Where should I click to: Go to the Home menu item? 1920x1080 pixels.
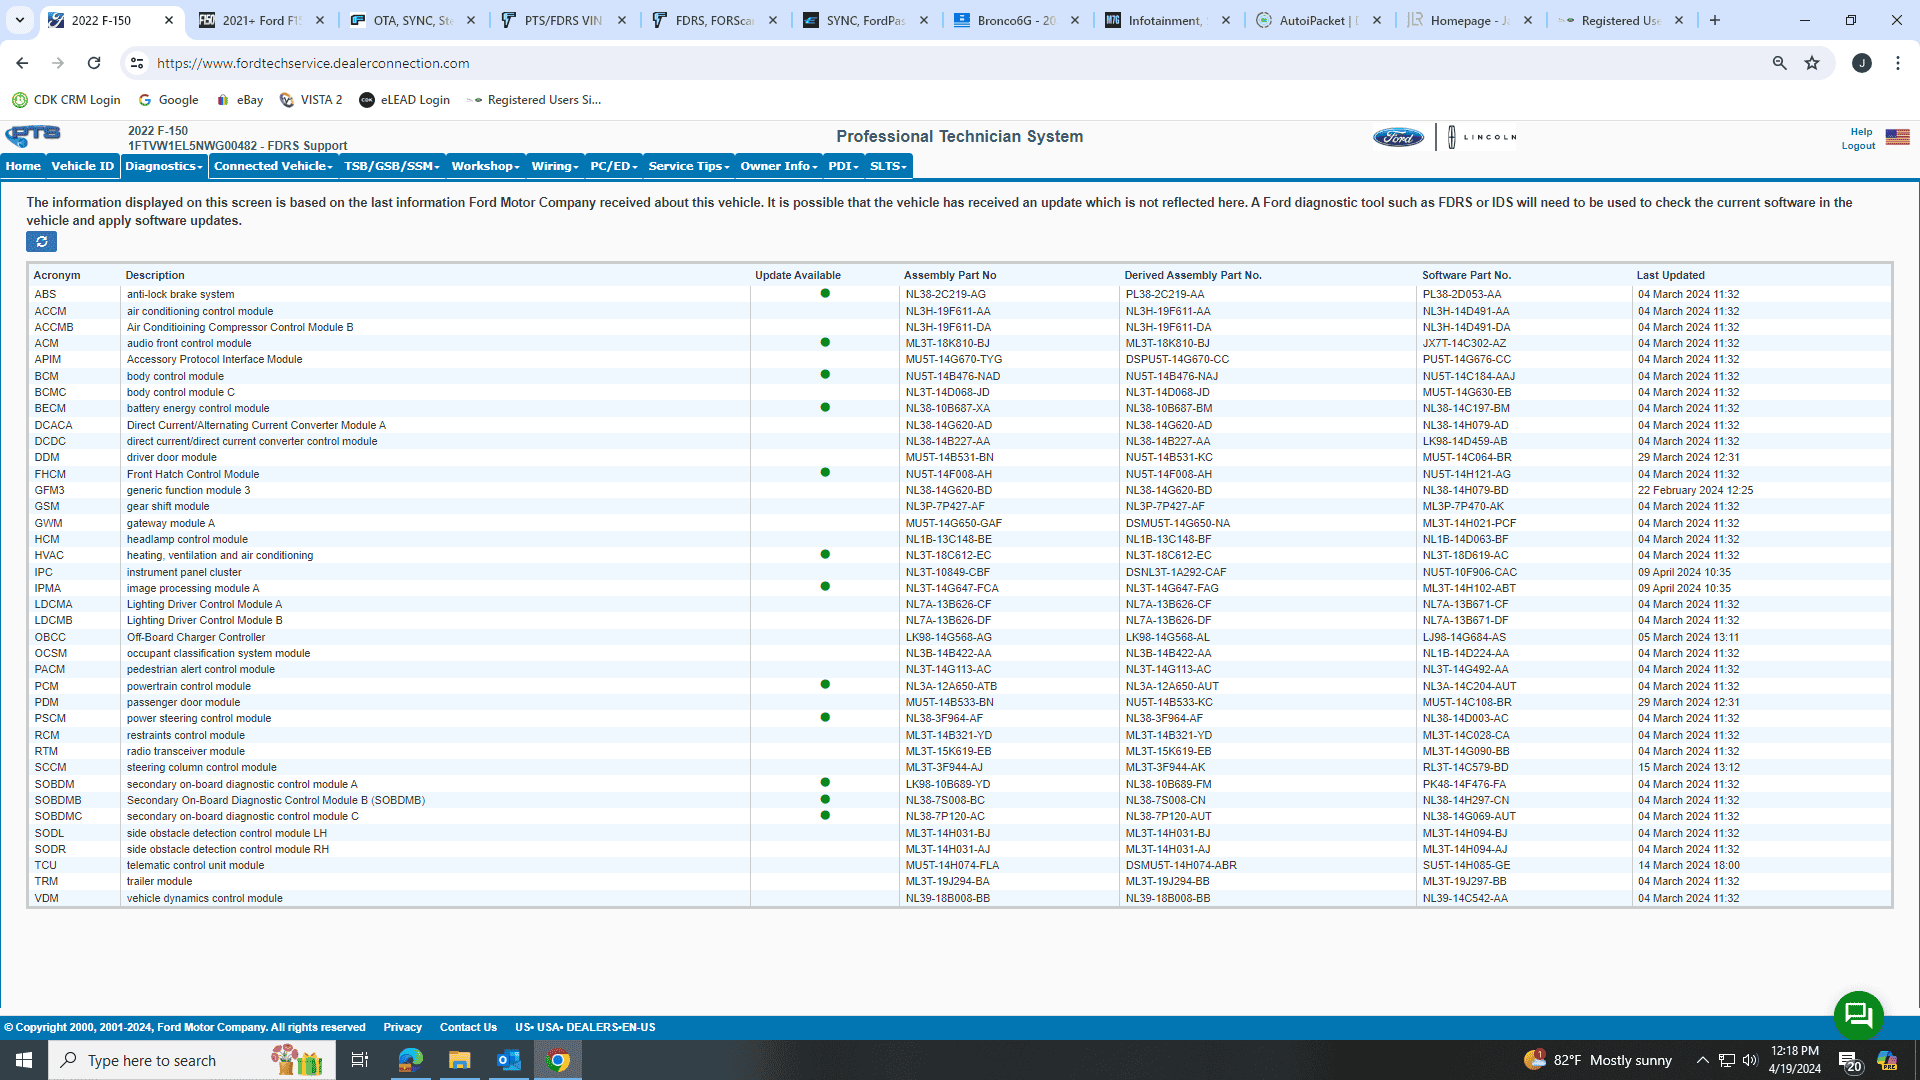pos(23,166)
